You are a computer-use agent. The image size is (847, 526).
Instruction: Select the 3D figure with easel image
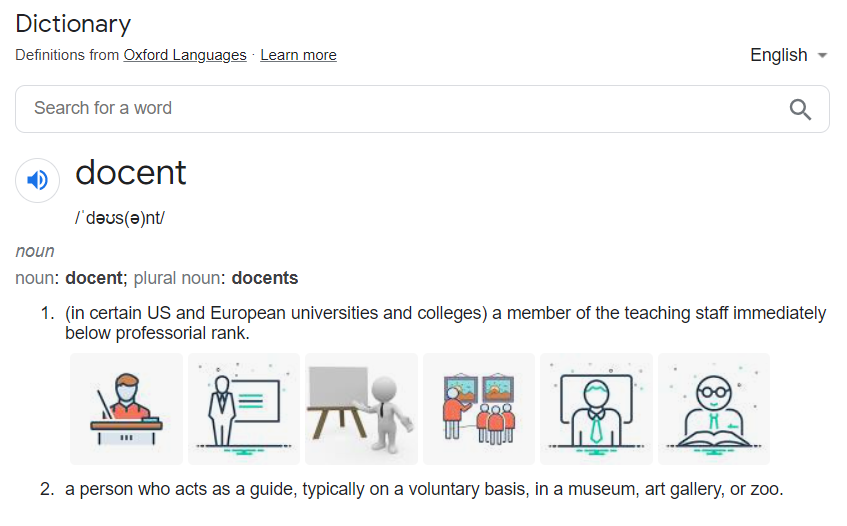pos(361,409)
